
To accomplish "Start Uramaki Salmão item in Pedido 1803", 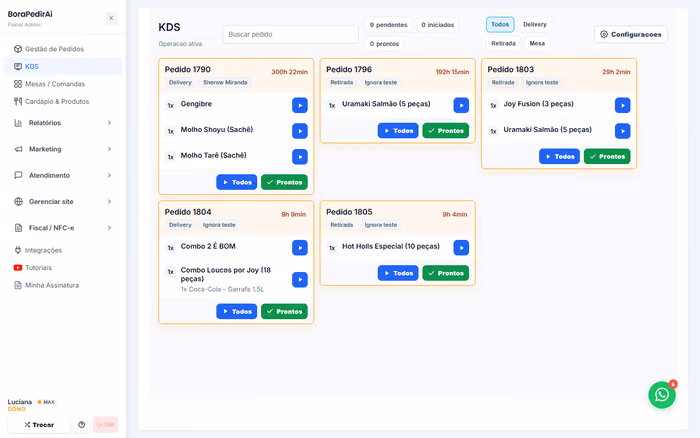I will [623, 131].
